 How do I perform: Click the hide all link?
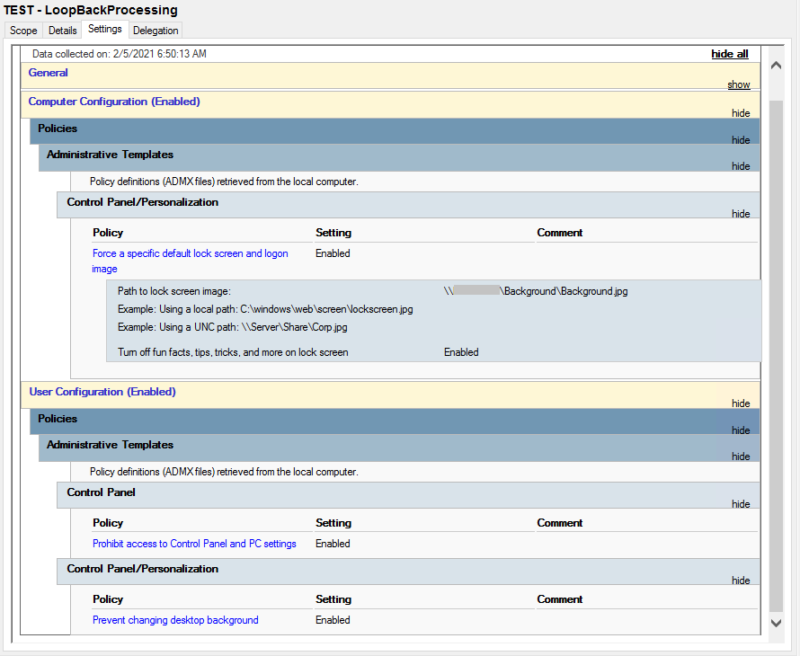pyautogui.click(x=729, y=53)
